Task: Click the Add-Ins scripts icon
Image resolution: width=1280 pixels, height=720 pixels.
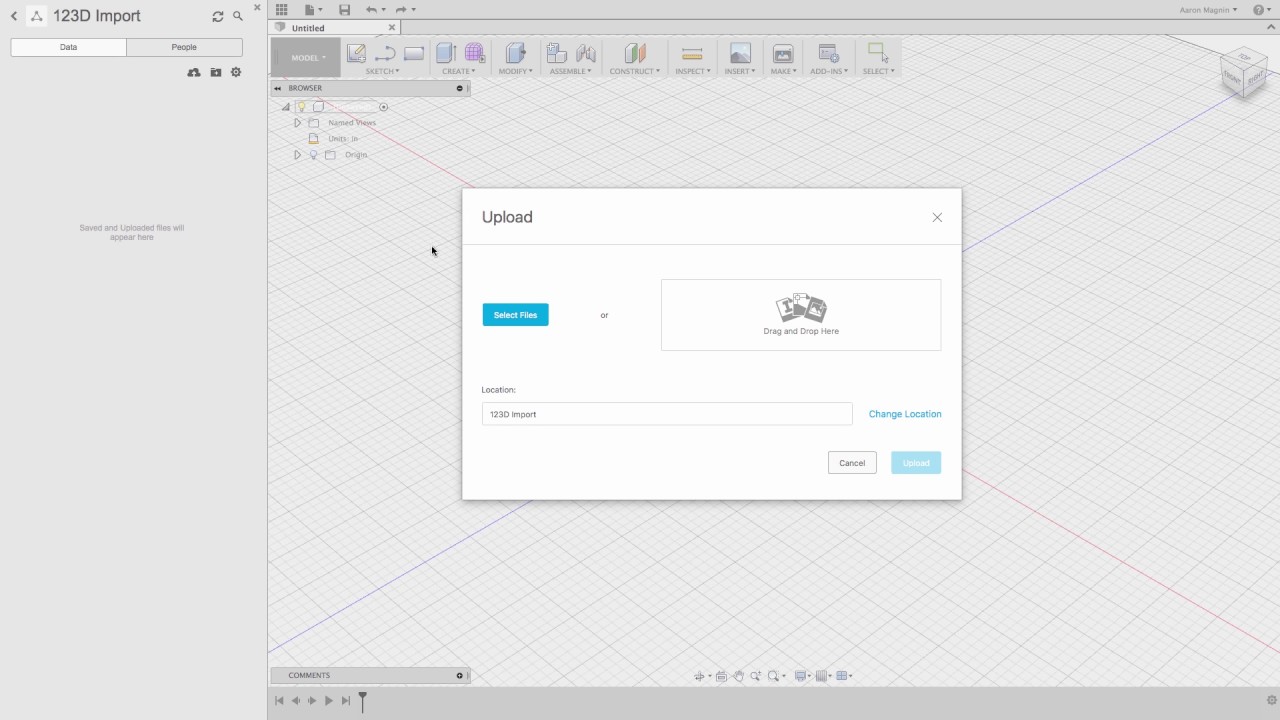Action: point(828,54)
